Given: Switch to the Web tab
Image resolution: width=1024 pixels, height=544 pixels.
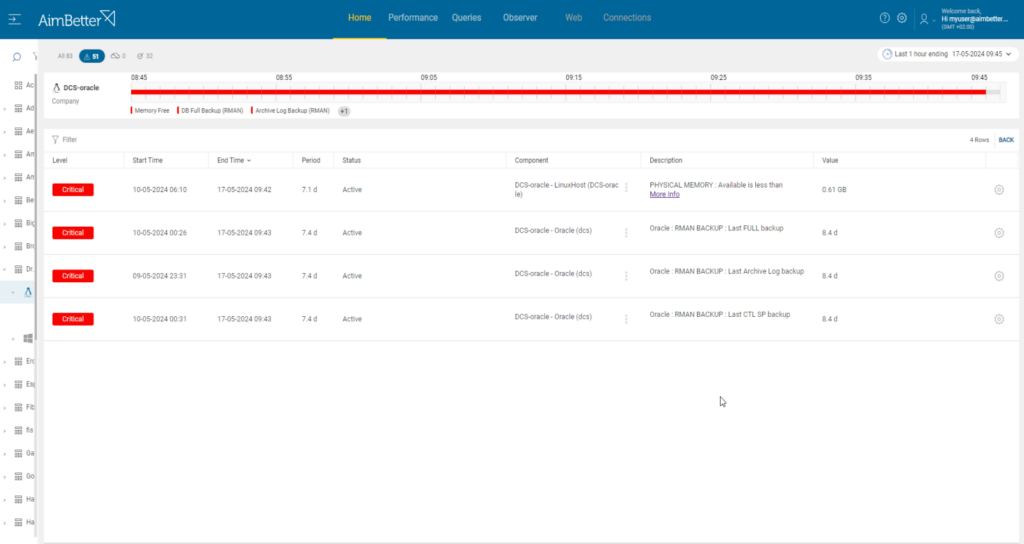Looking at the screenshot, I should pos(573,18).
